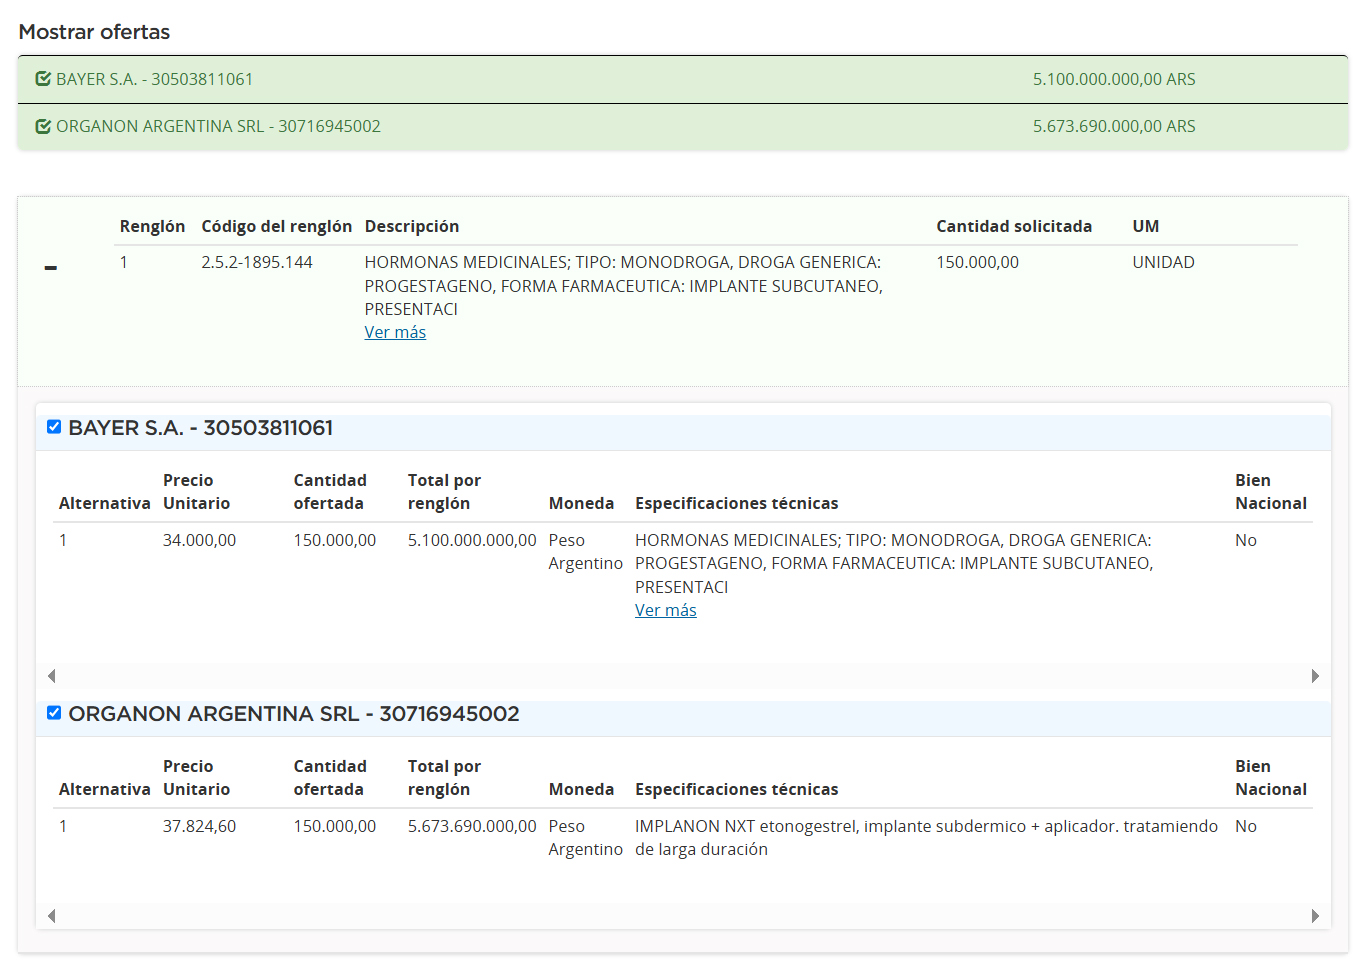This screenshot has width=1366, height=962.
Task: Uncheck the BAYER S.A. - 30503811061 checkbox
Action: click(54, 427)
